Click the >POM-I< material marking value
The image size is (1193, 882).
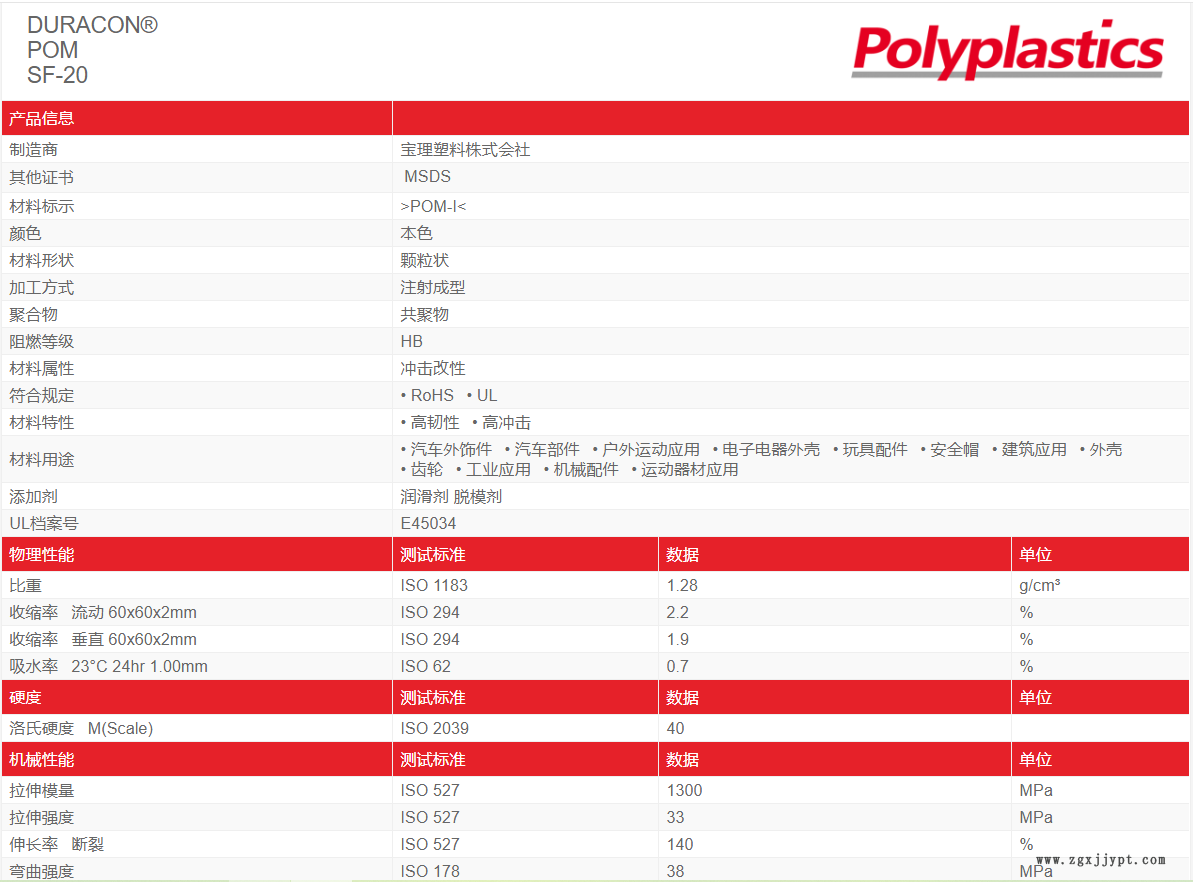coord(433,206)
